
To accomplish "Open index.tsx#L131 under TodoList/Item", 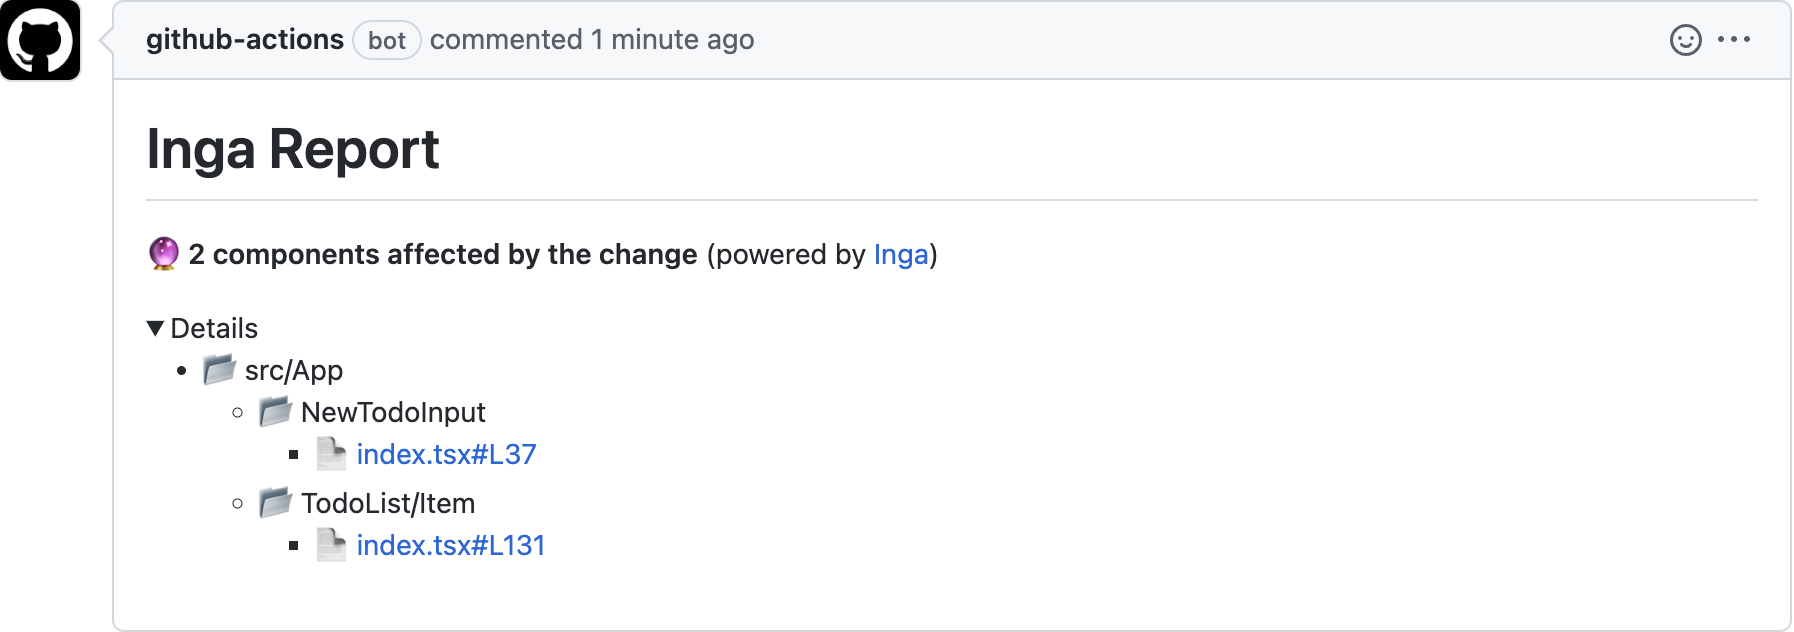I will click(x=450, y=545).
